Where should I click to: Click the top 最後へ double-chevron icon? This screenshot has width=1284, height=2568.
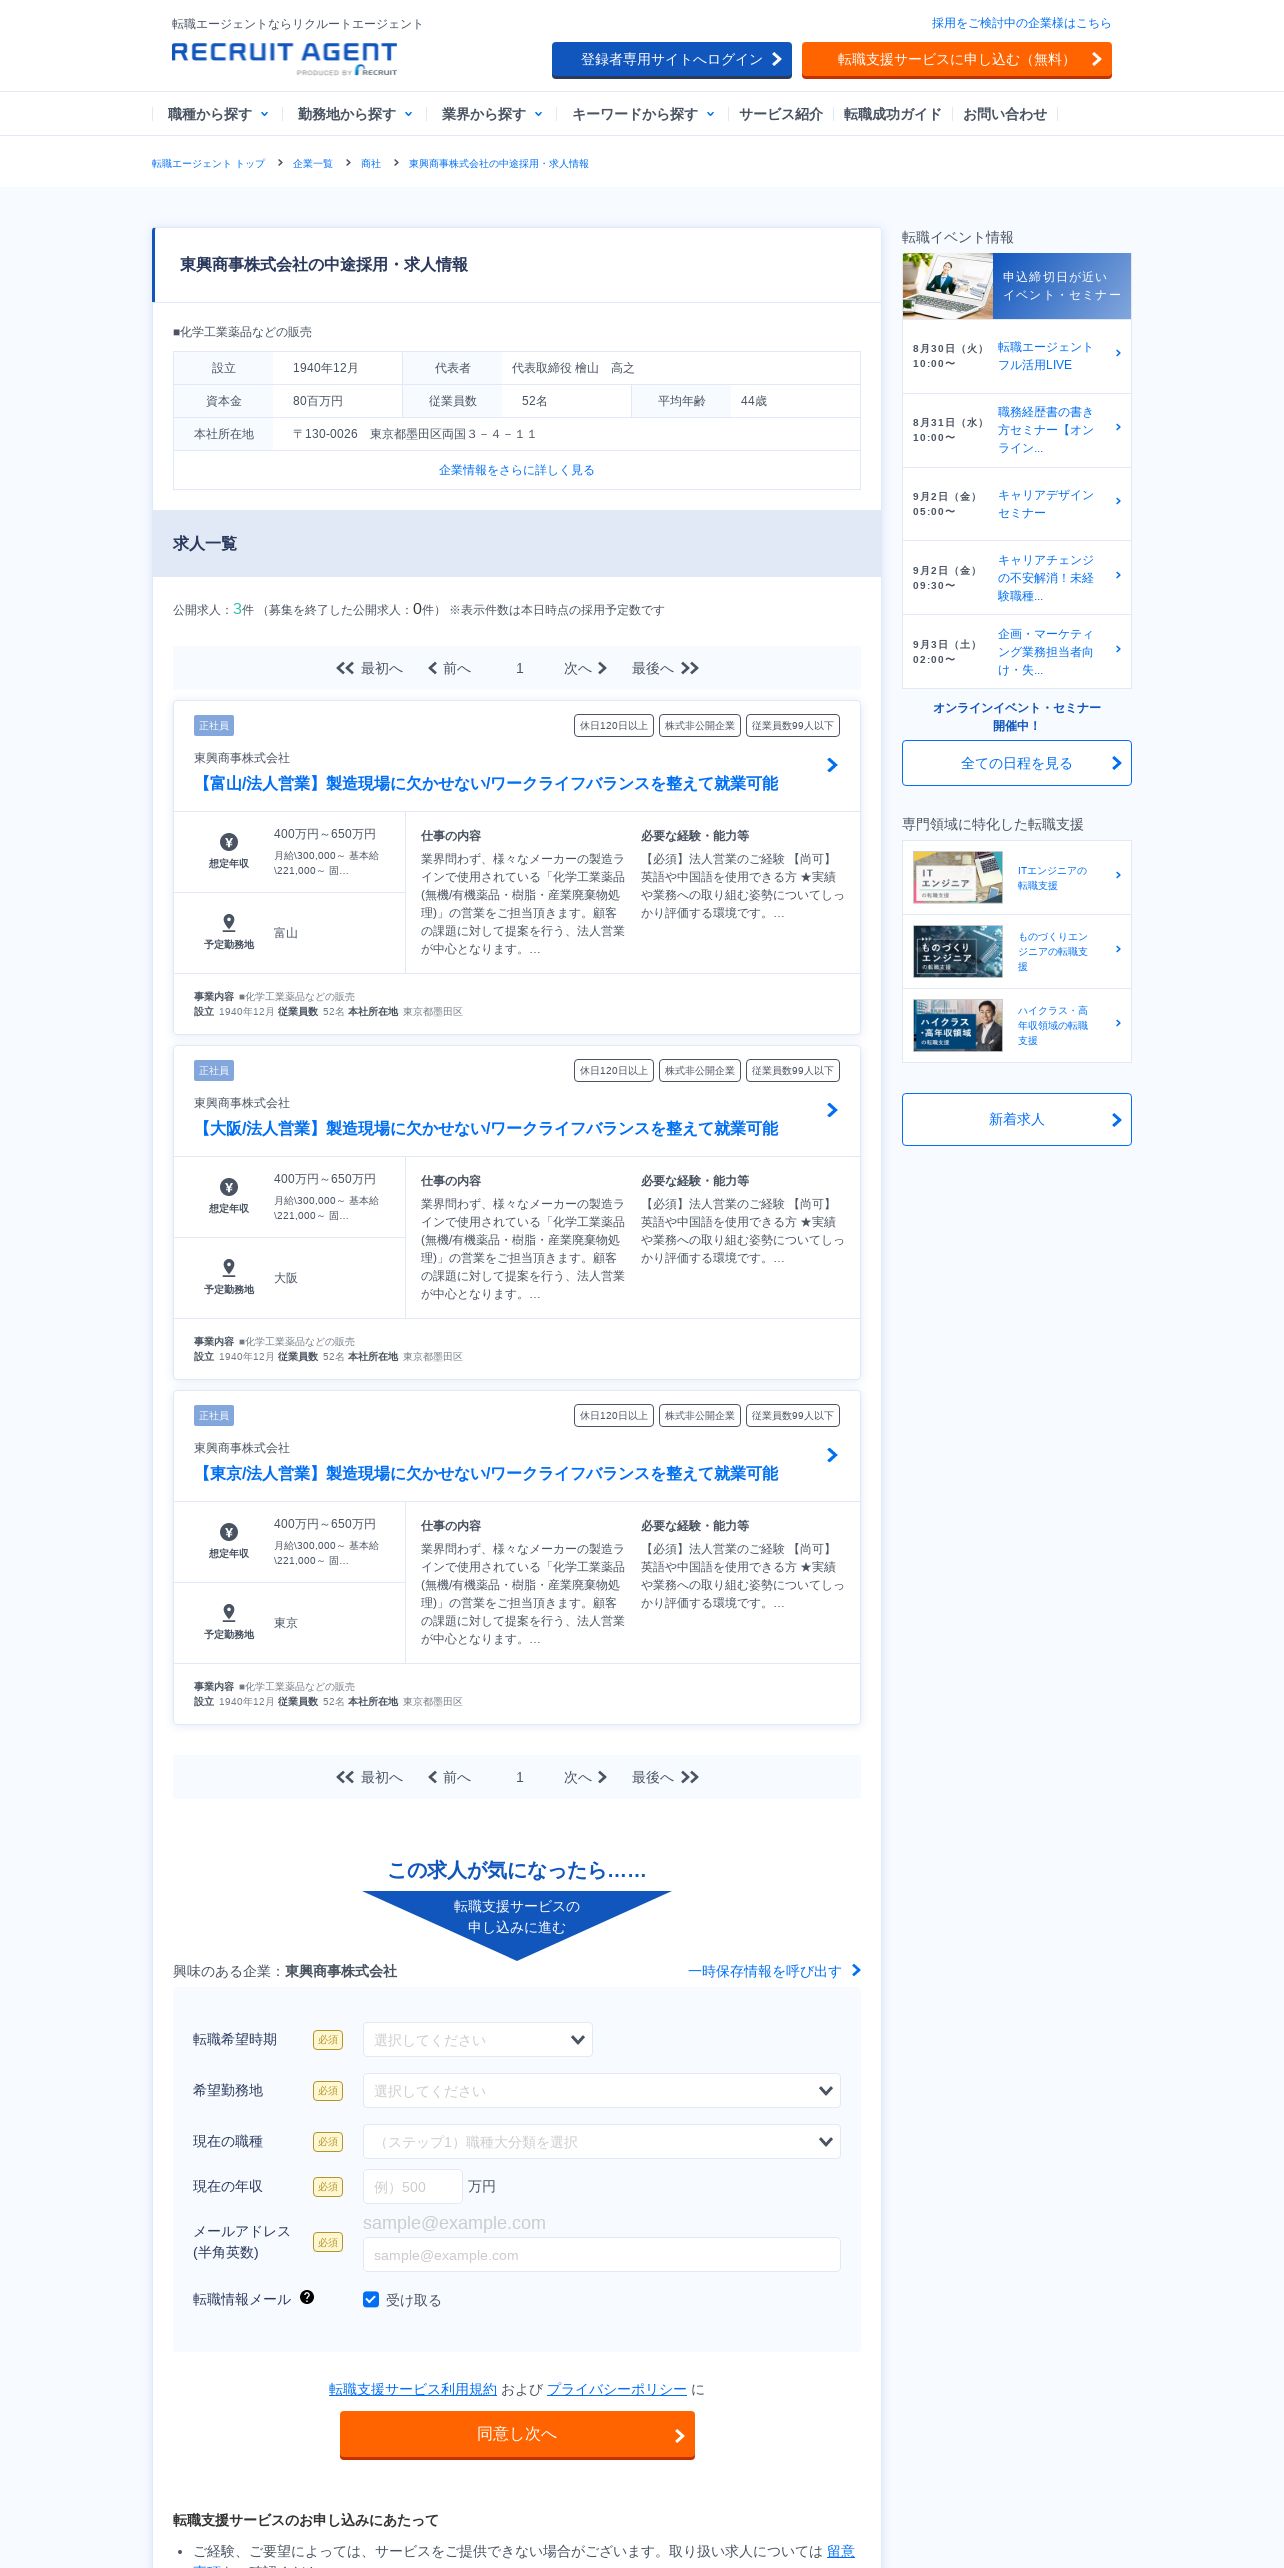[x=690, y=668]
